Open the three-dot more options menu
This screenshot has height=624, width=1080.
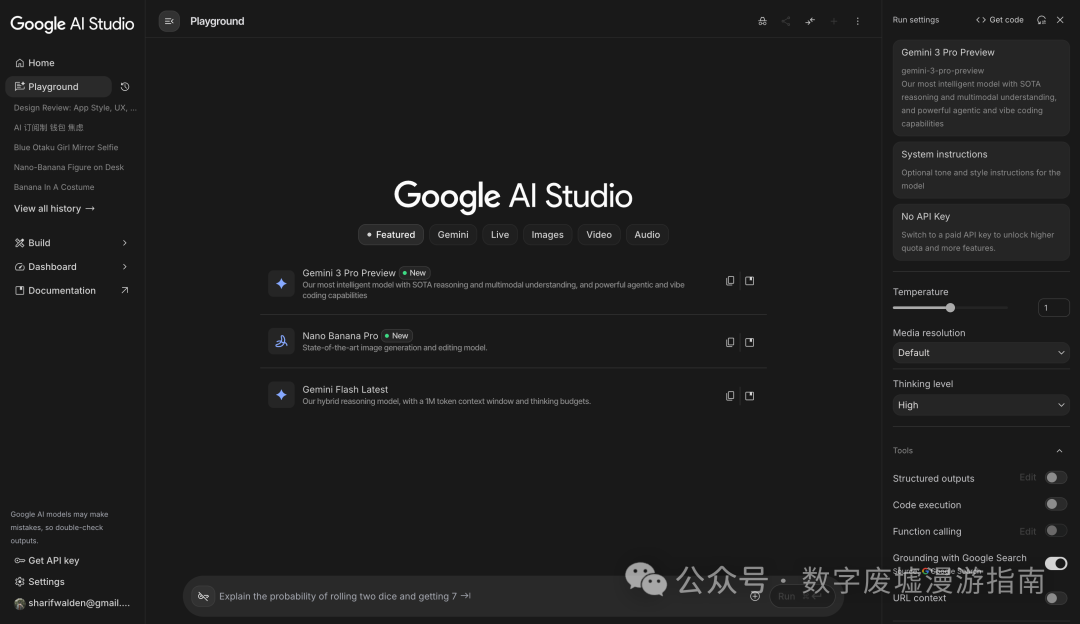click(x=858, y=21)
